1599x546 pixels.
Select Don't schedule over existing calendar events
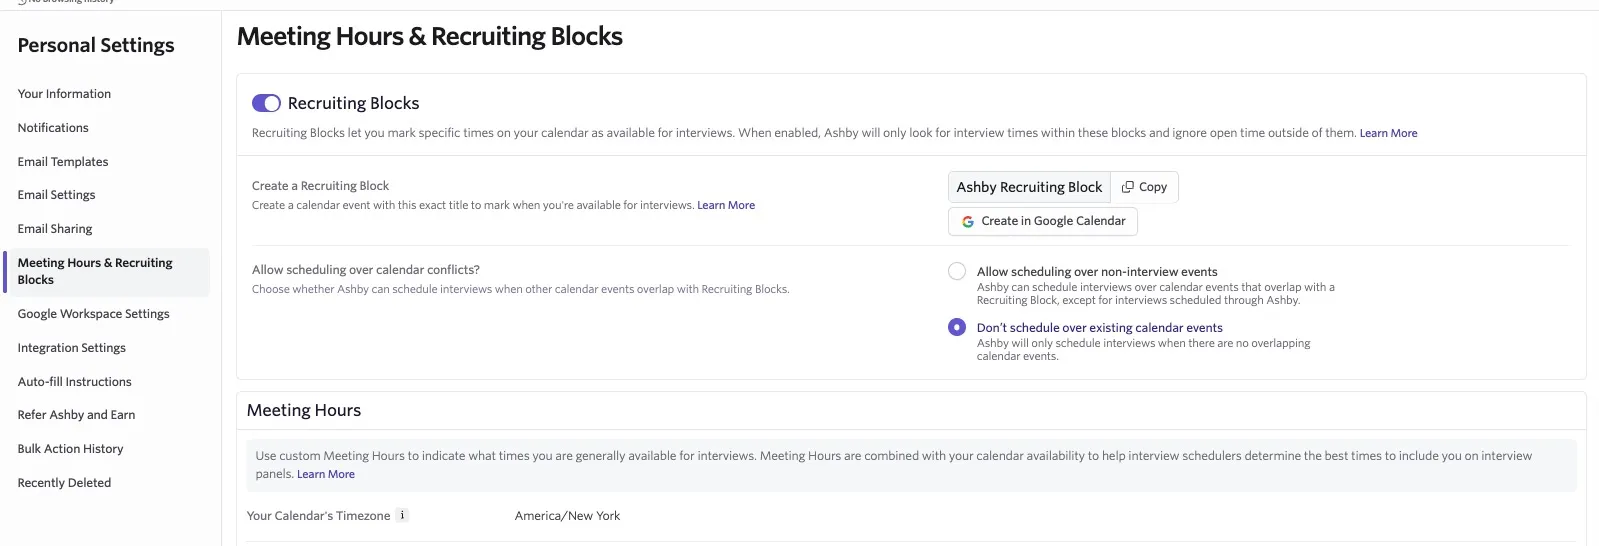(957, 327)
